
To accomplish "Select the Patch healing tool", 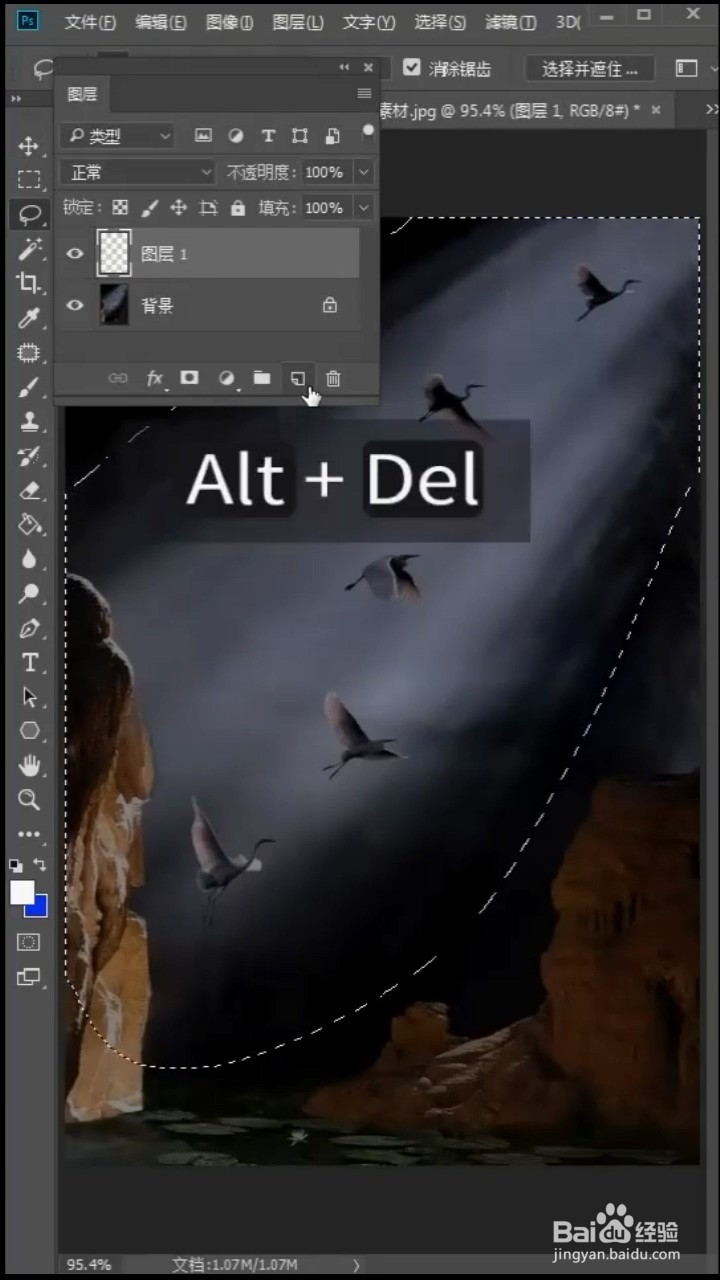I will 29,352.
